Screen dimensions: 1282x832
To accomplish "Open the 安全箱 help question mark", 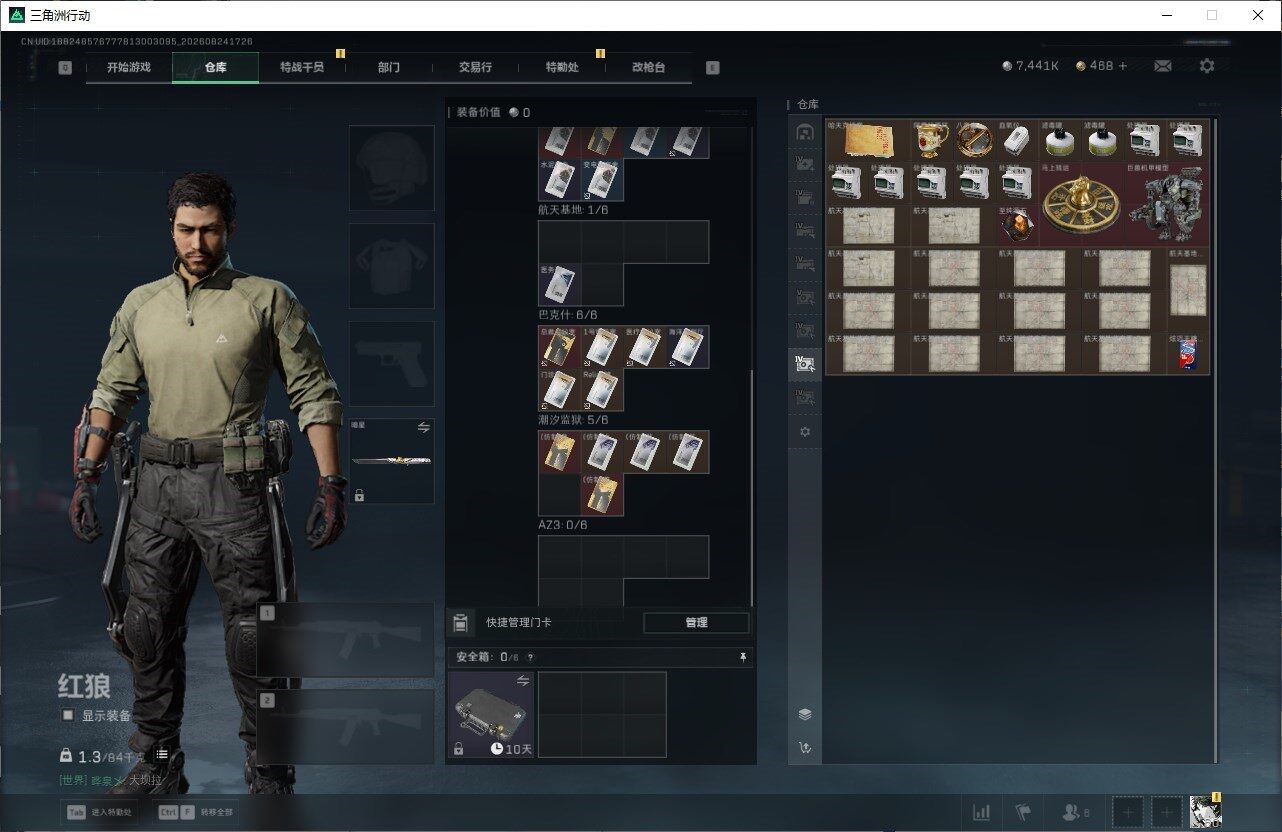I will tap(530, 657).
